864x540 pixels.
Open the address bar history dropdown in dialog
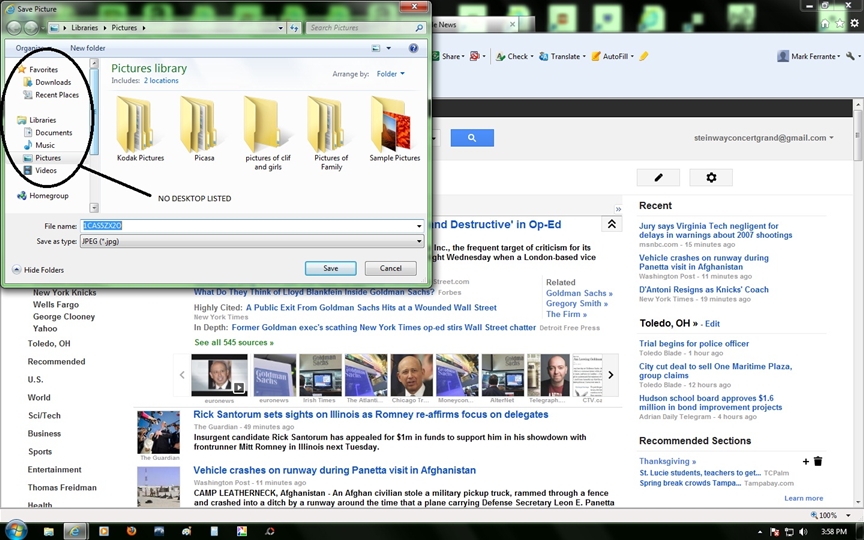280,28
